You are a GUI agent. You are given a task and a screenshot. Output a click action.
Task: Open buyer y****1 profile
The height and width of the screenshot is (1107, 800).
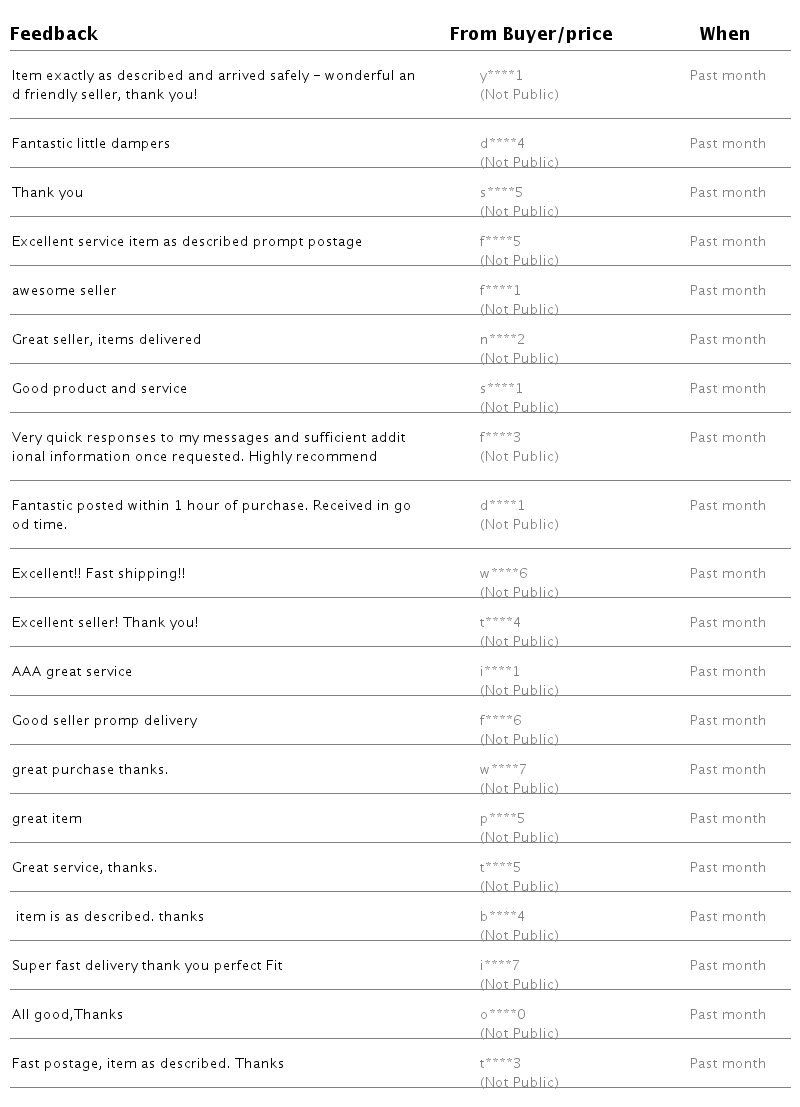tap(501, 76)
